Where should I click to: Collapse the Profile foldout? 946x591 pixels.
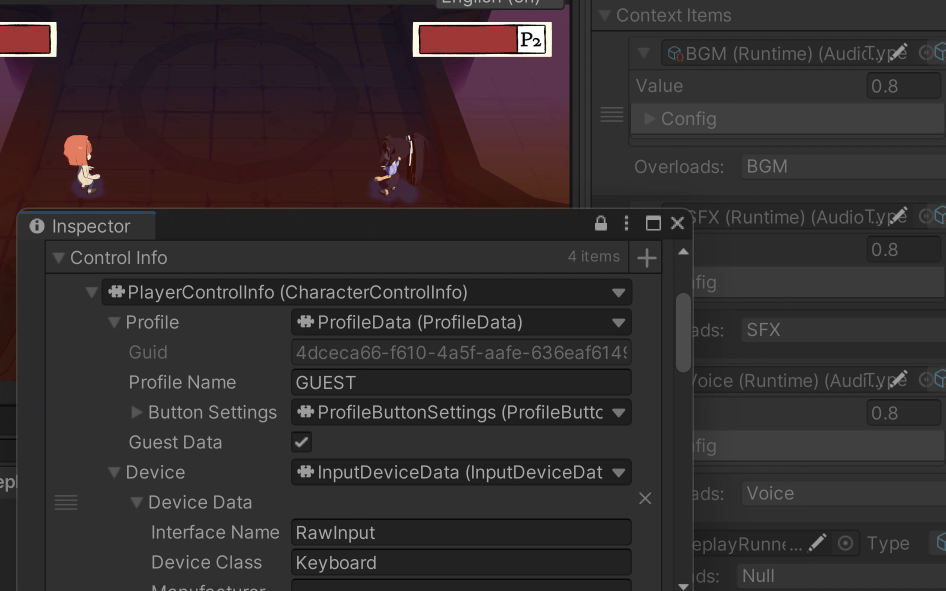(x=114, y=323)
